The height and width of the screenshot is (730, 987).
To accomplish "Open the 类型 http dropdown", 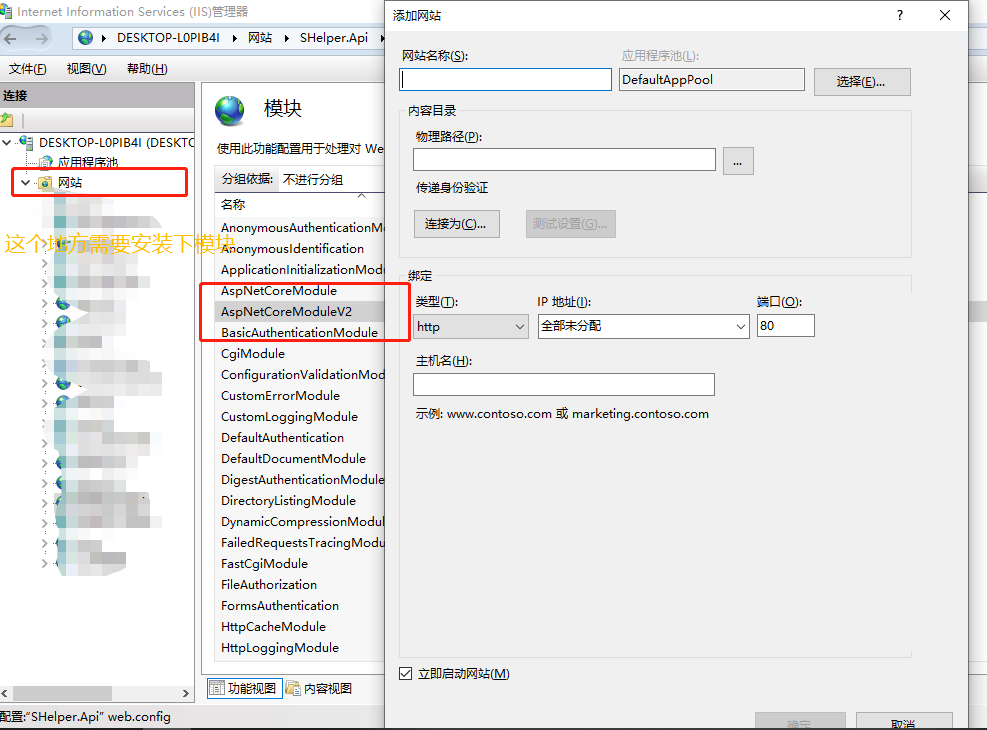I will (471, 327).
